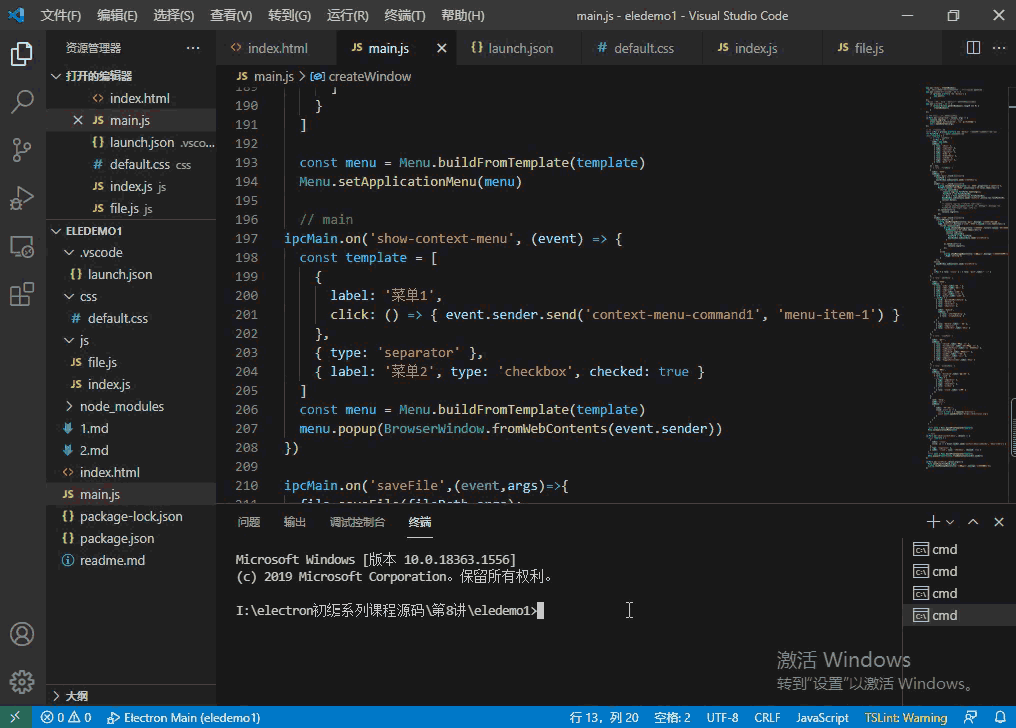Image resolution: width=1016 pixels, height=728 pixels.
Task: Open remote window indicator in status bar
Action: (16, 717)
